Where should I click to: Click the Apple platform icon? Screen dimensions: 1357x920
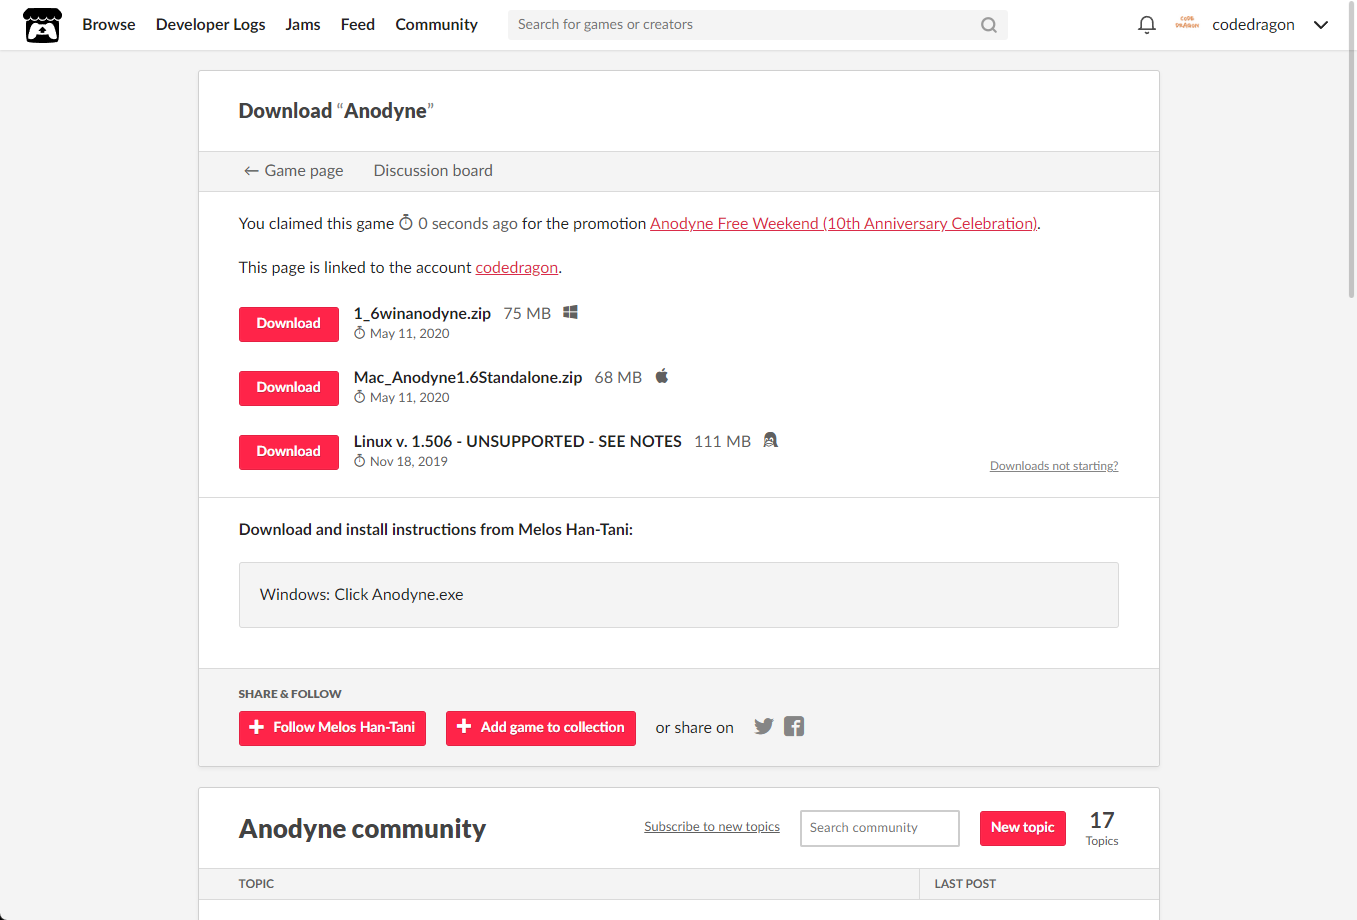661,376
